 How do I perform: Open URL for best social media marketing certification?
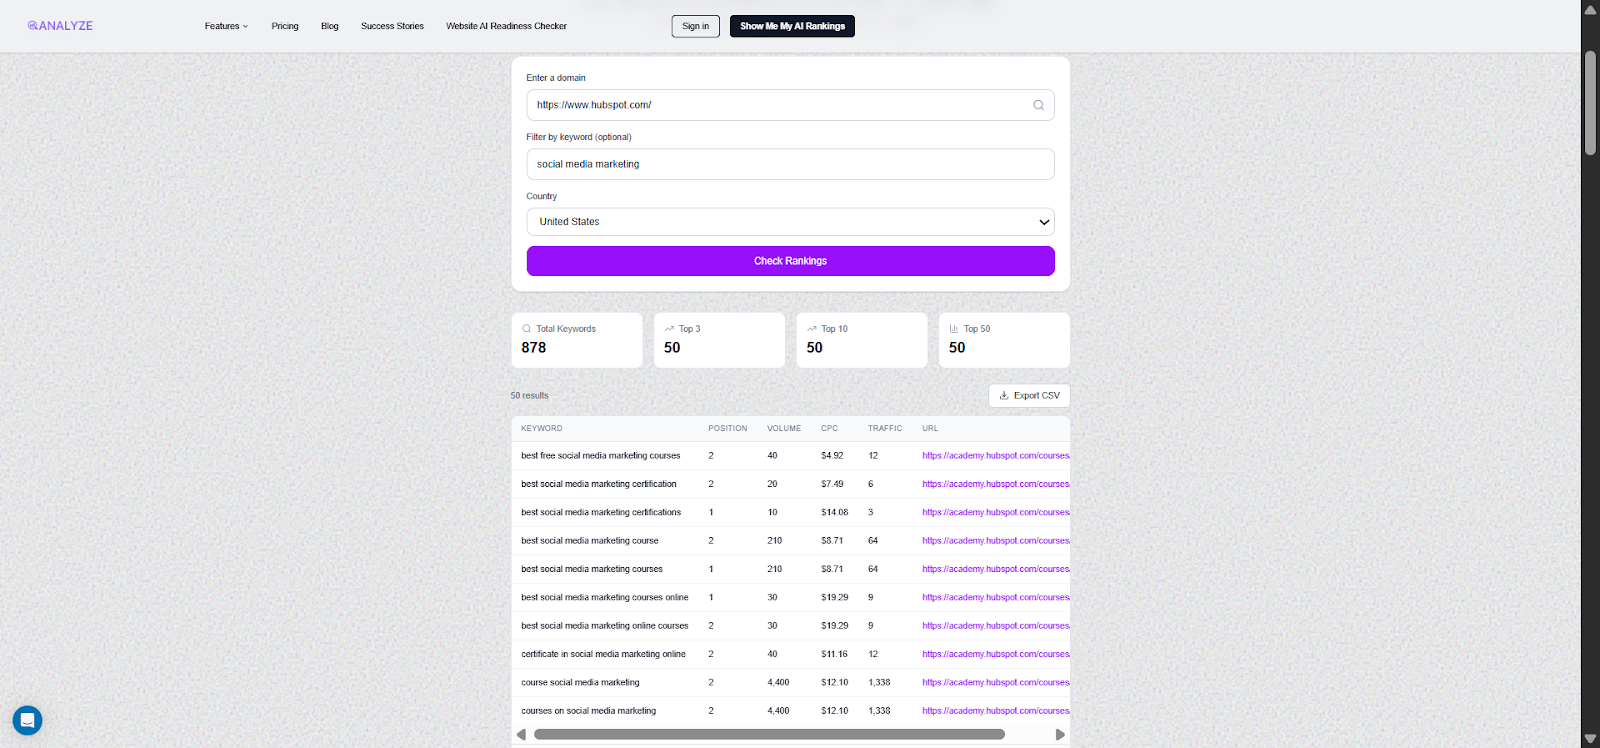tap(996, 484)
